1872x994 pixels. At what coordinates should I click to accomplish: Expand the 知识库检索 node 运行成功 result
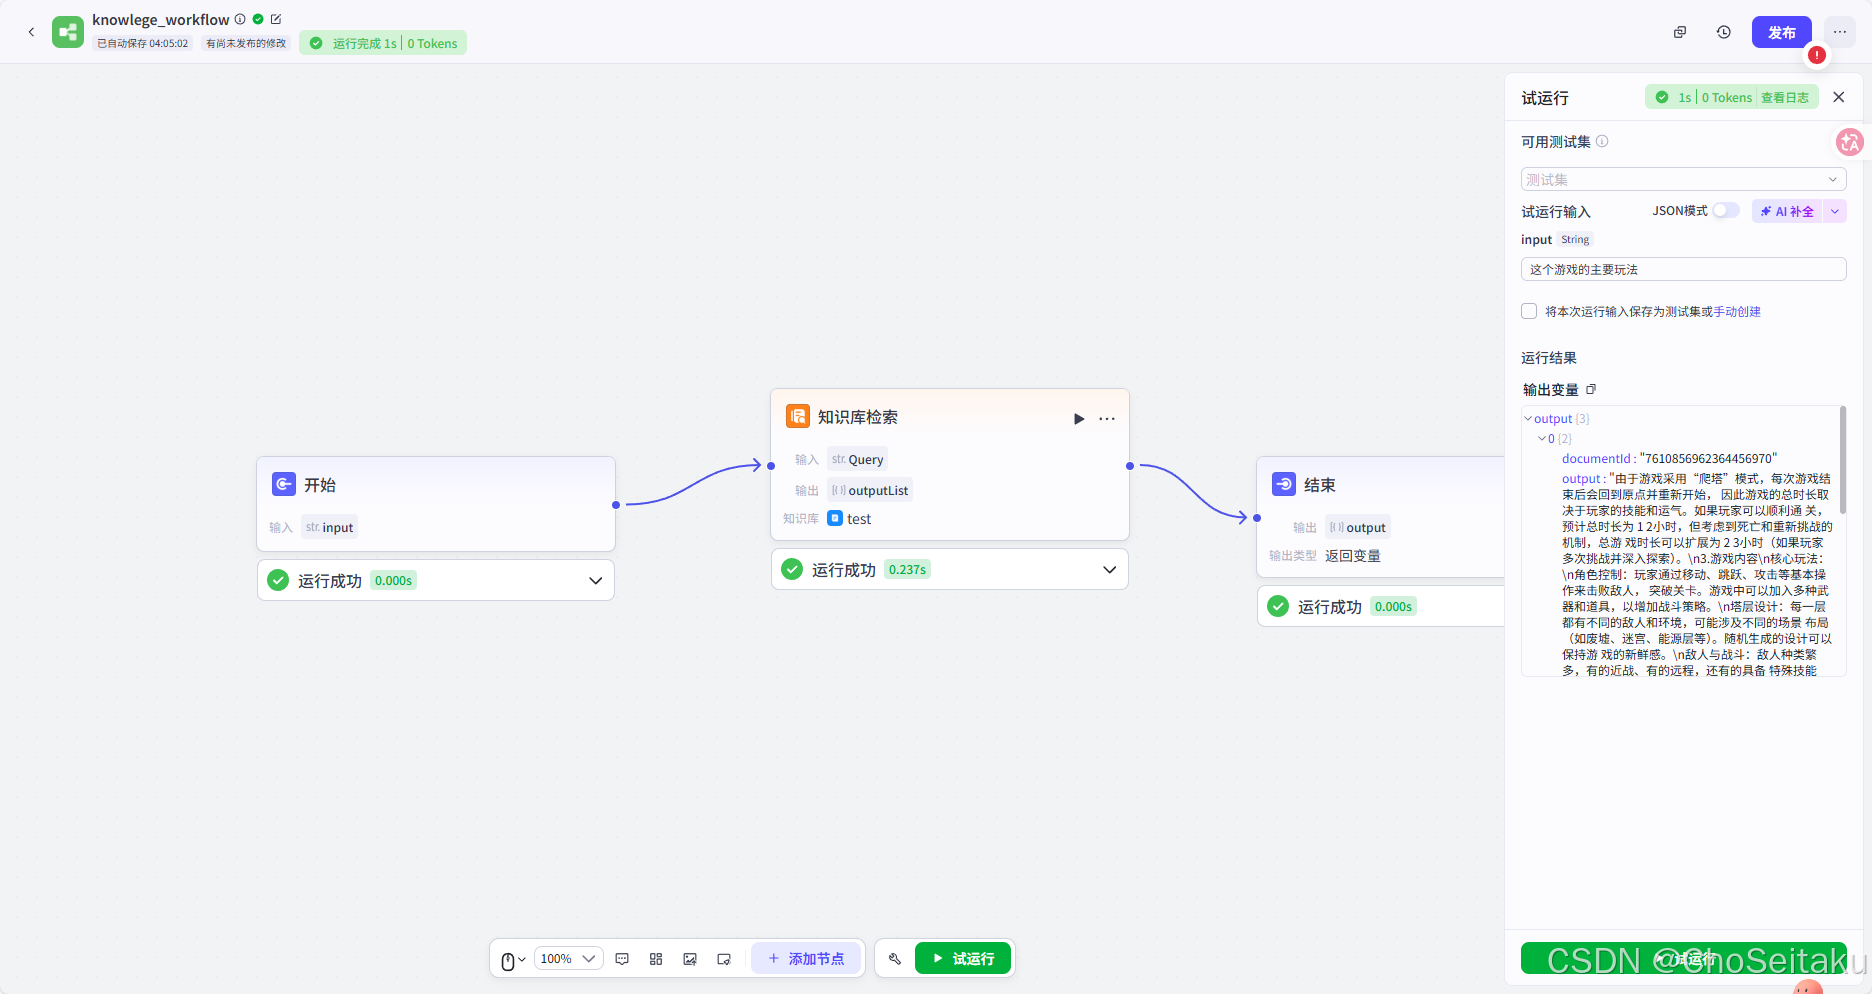click(1109, 569)
